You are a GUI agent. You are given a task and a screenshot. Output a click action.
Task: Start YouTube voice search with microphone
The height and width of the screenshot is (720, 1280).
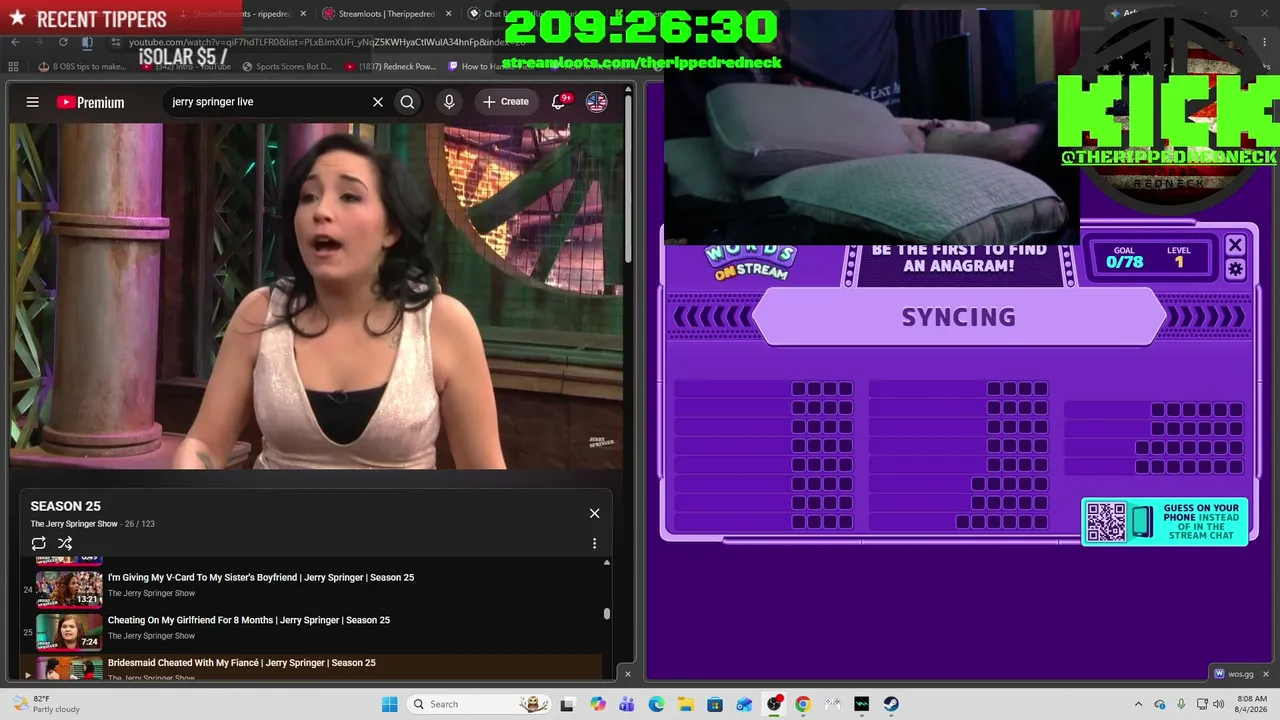pos(449,102)
